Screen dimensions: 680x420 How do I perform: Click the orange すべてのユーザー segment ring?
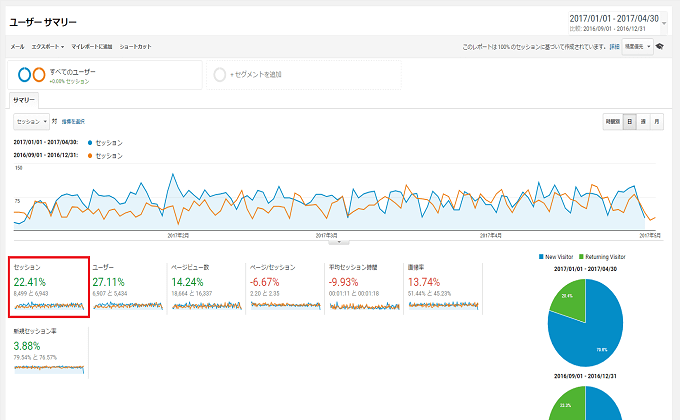39,75
